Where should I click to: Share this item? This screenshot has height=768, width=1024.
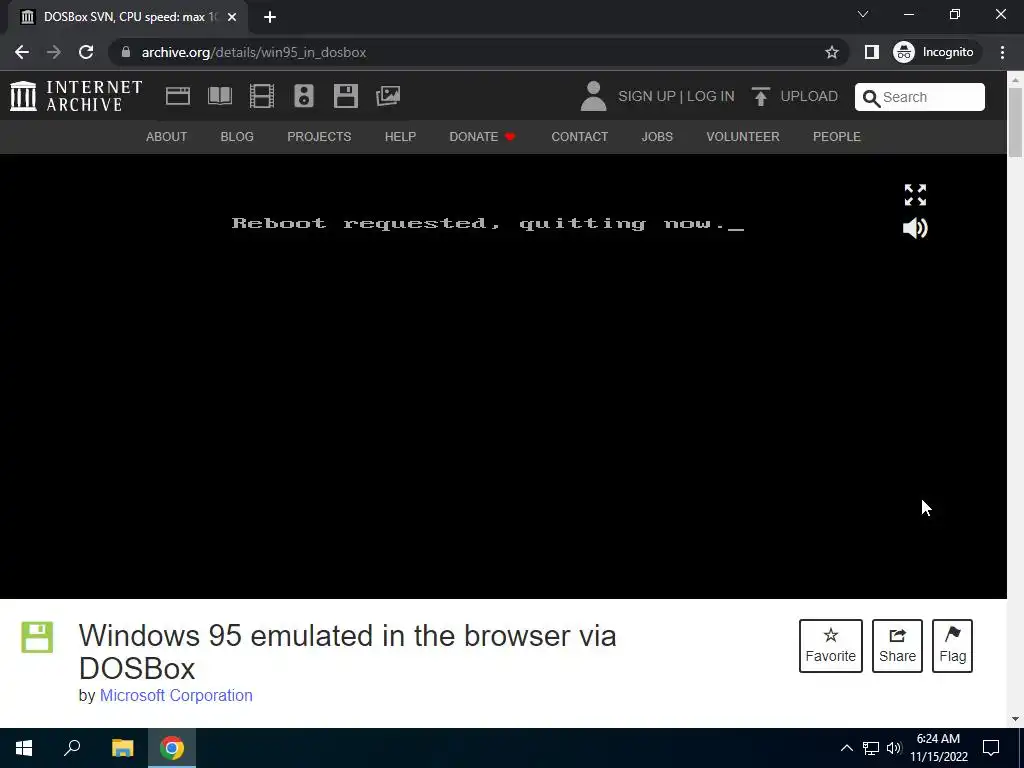897,646
